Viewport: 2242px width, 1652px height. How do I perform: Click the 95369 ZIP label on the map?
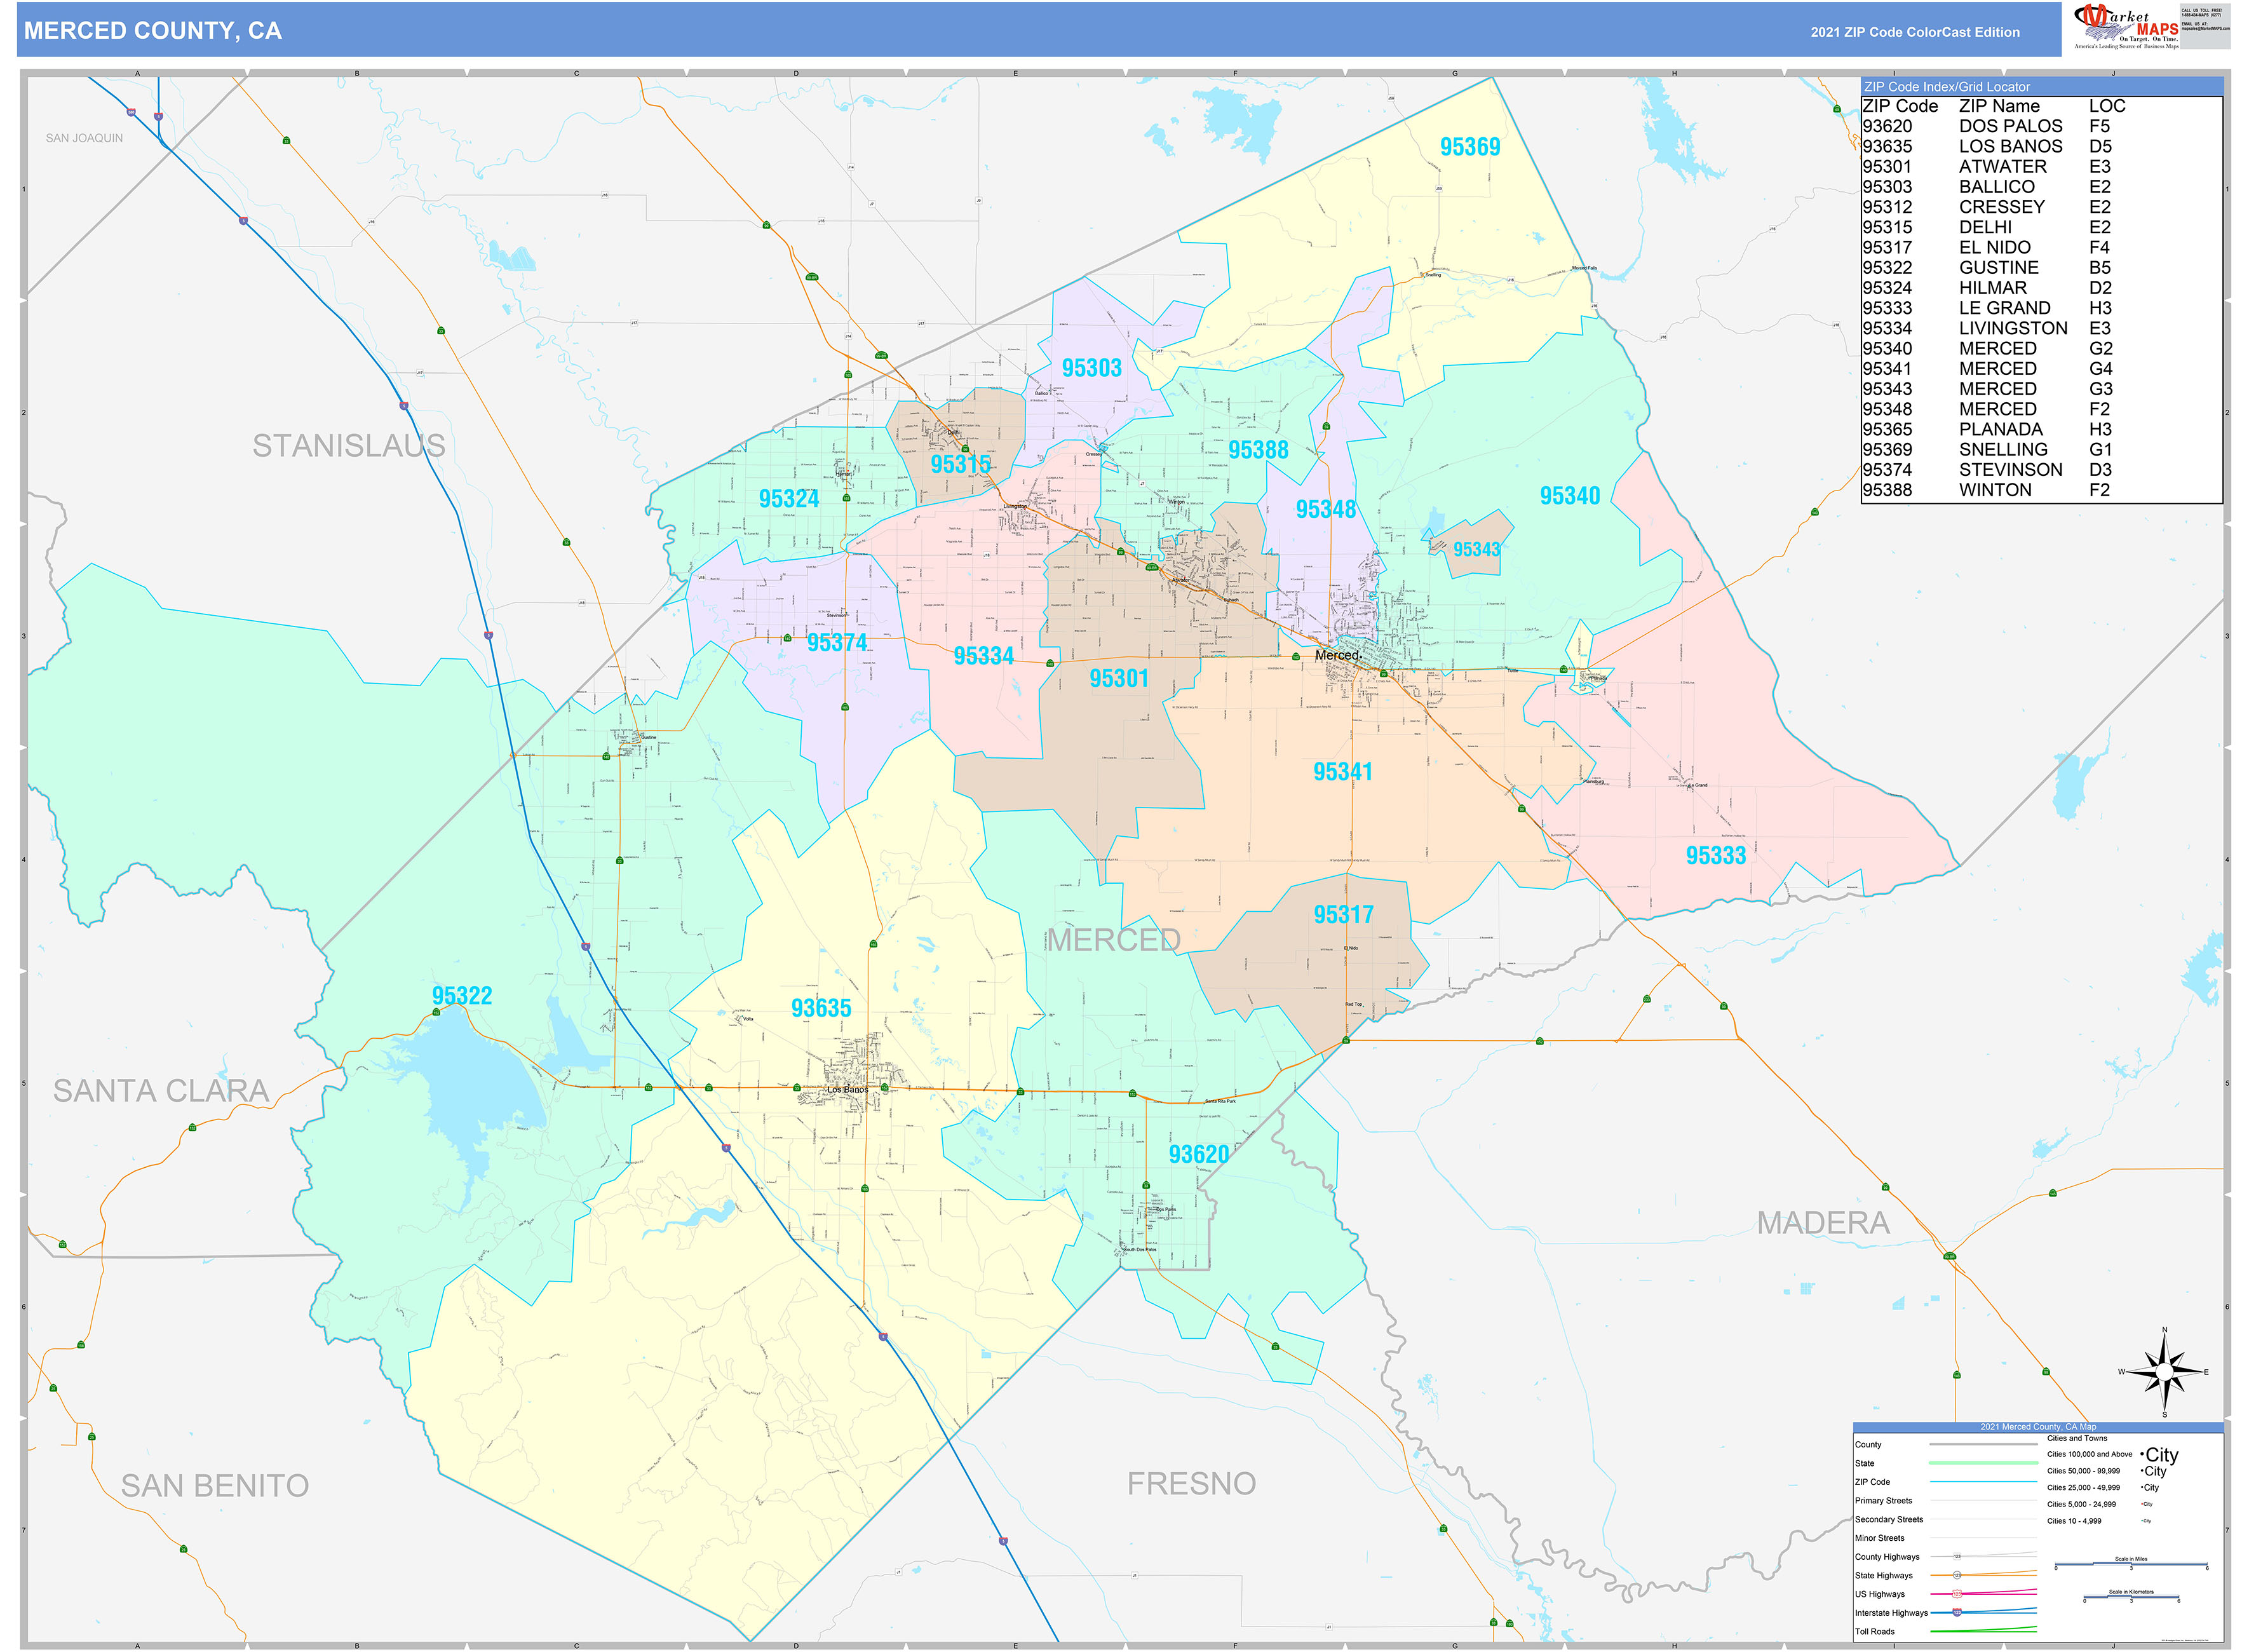[x=1469, y=147]
